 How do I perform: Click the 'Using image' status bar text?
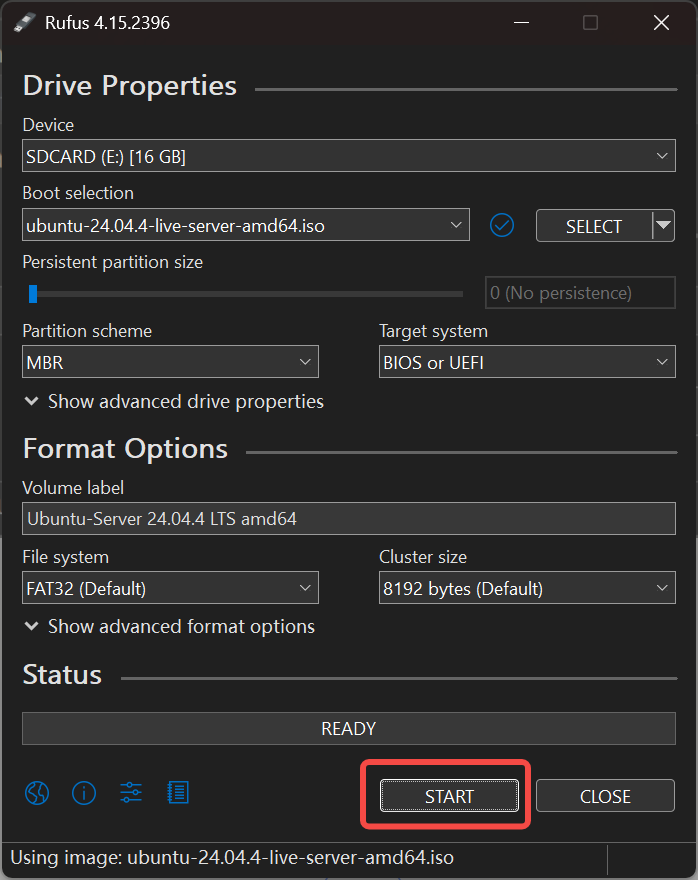tap(232, 858)
